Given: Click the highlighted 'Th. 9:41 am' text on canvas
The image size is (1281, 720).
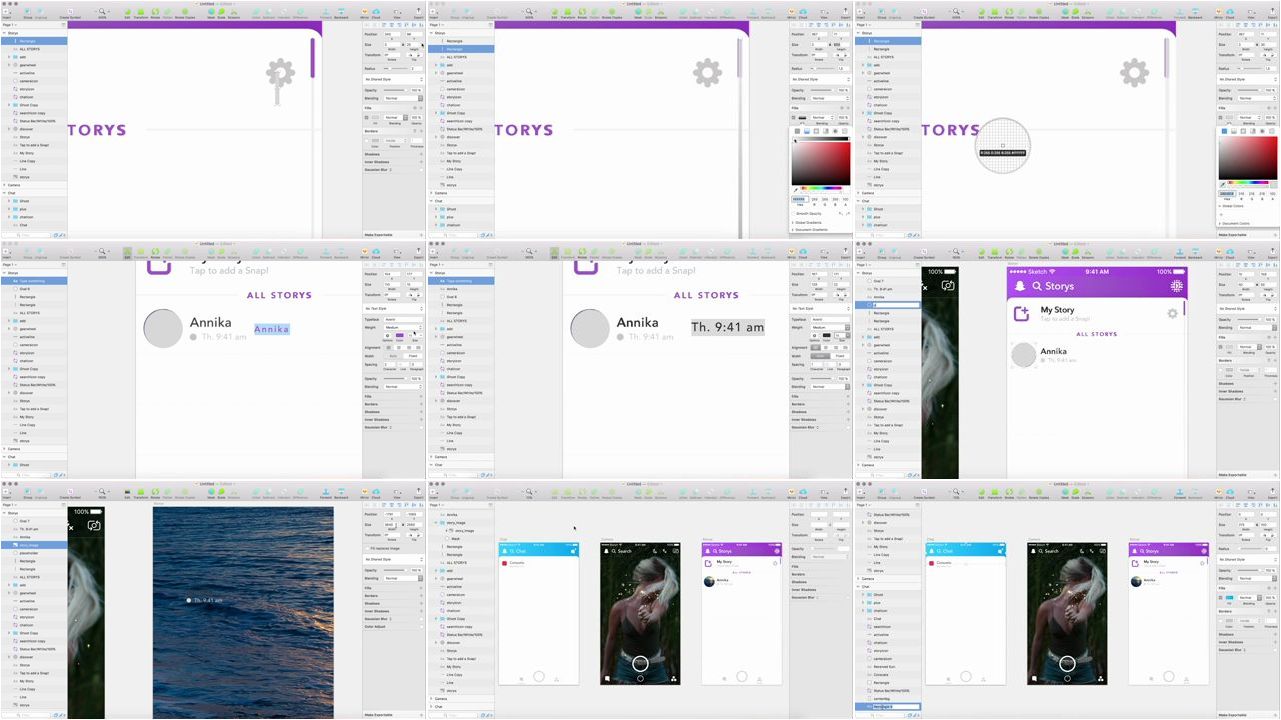Looking at the screenshot, I should [727, 327].
